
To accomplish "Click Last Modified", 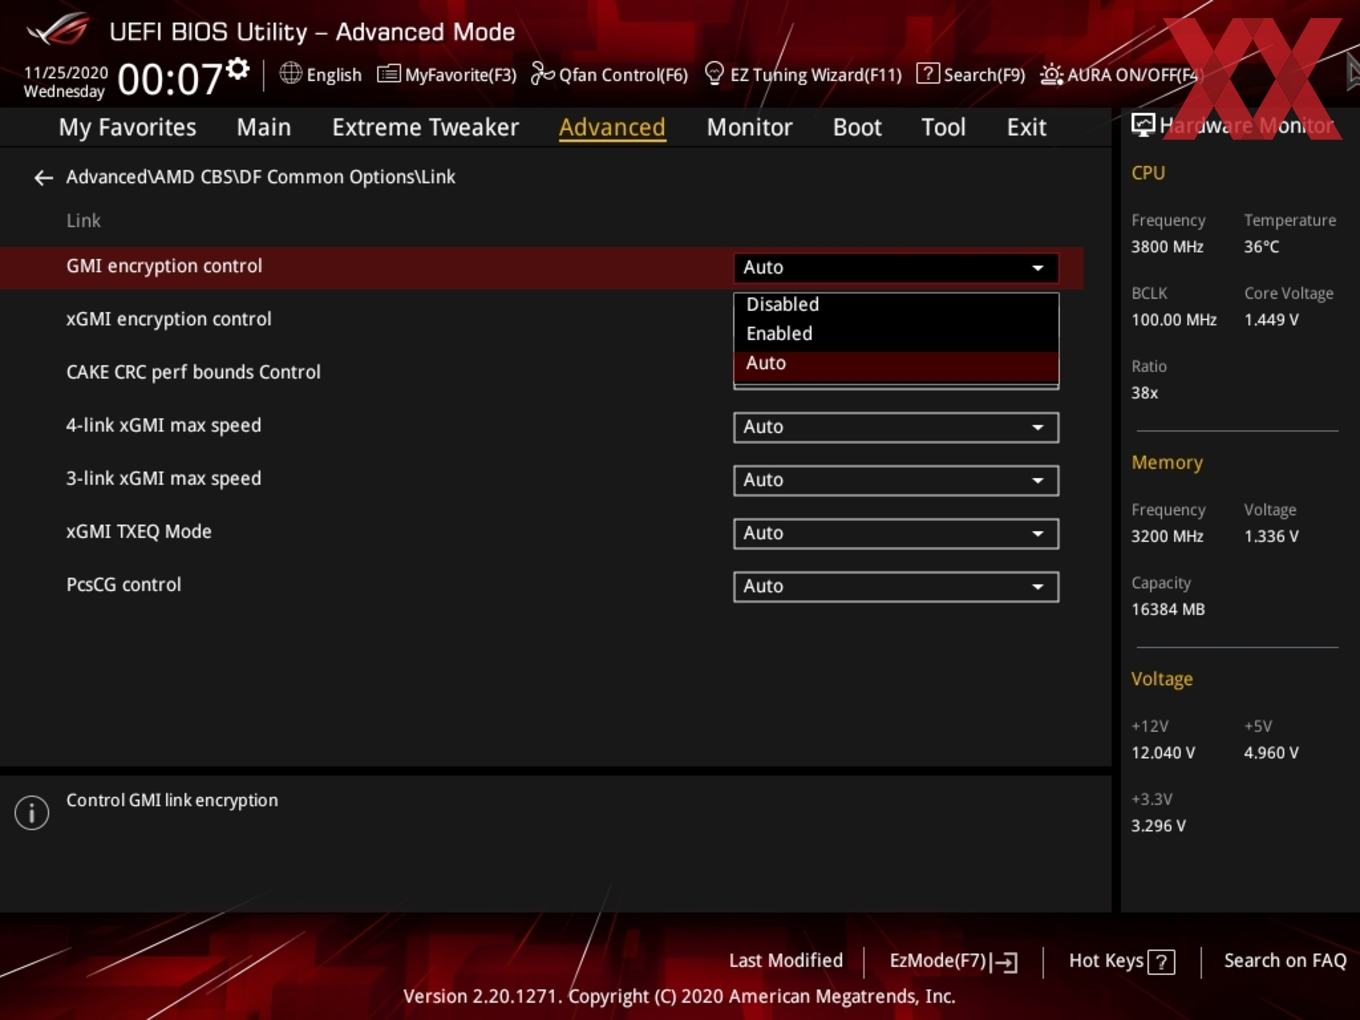I will (786, 961).
